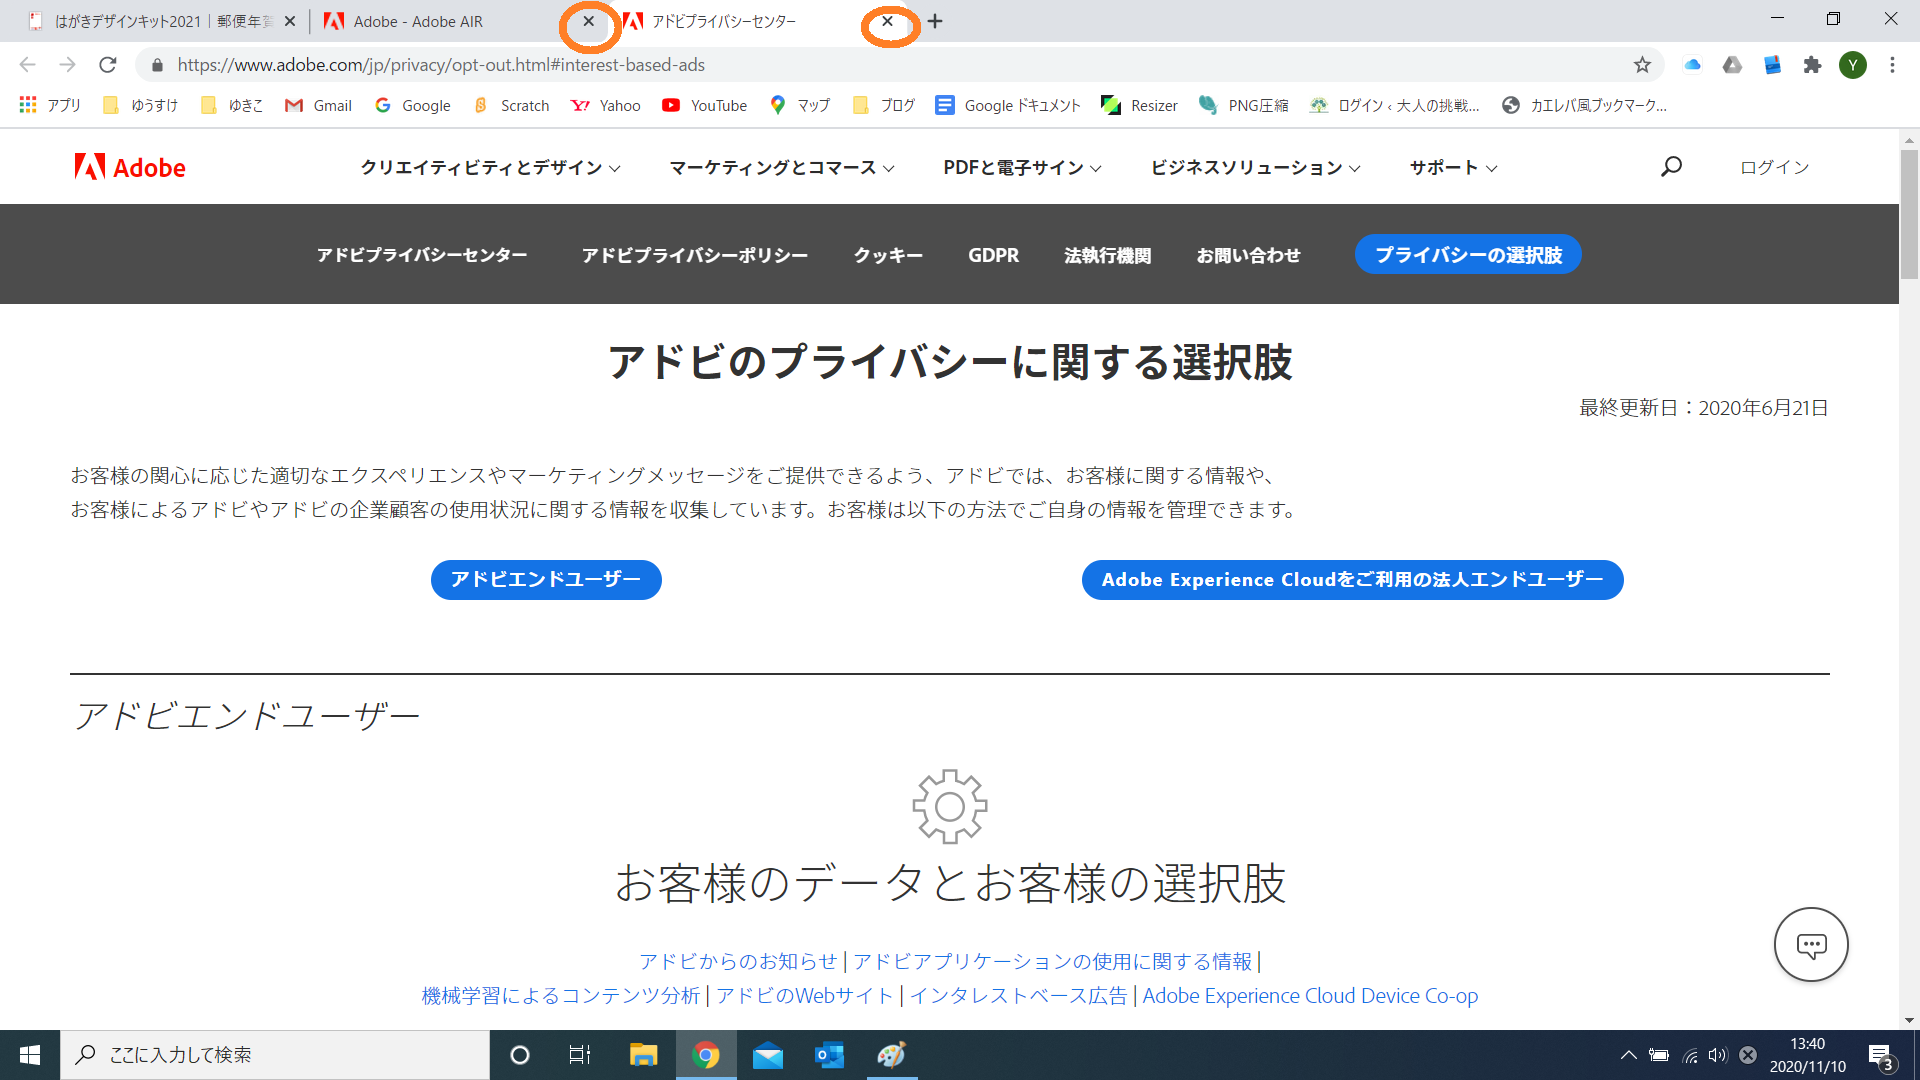The width and height of the screenshot is (1920, 1080).
Task: Bookmark this page with the star icon
Action: coord(1642,65)
